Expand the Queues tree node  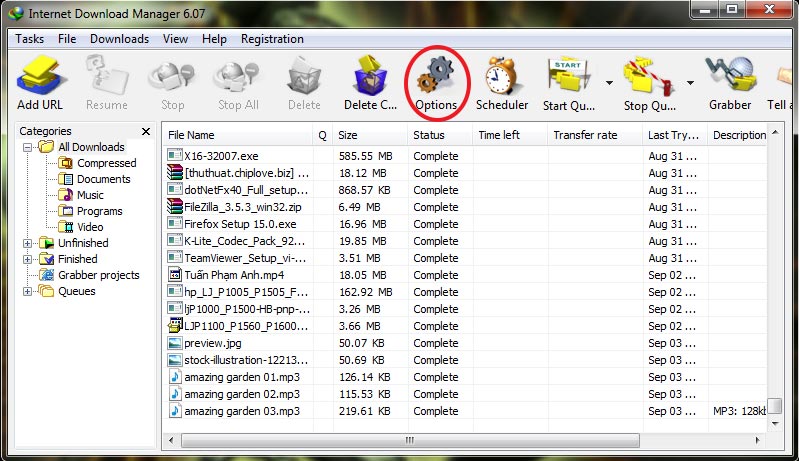[28, 291]
